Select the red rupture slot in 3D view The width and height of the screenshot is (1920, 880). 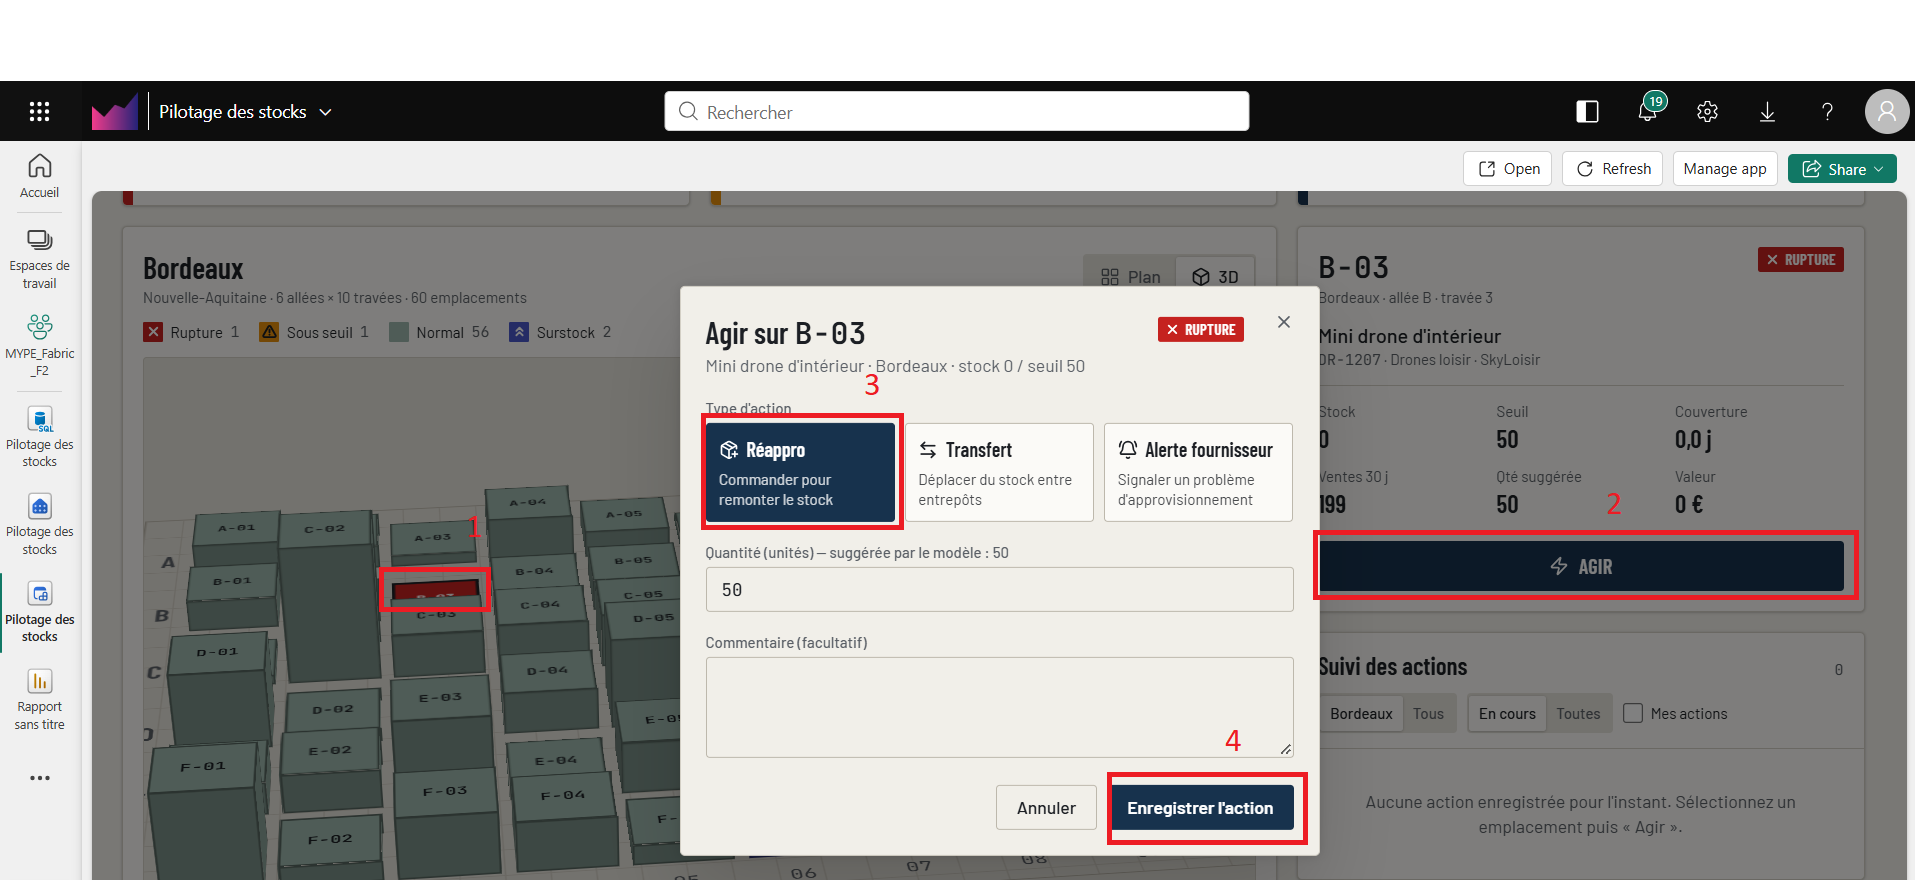point(436,592)
